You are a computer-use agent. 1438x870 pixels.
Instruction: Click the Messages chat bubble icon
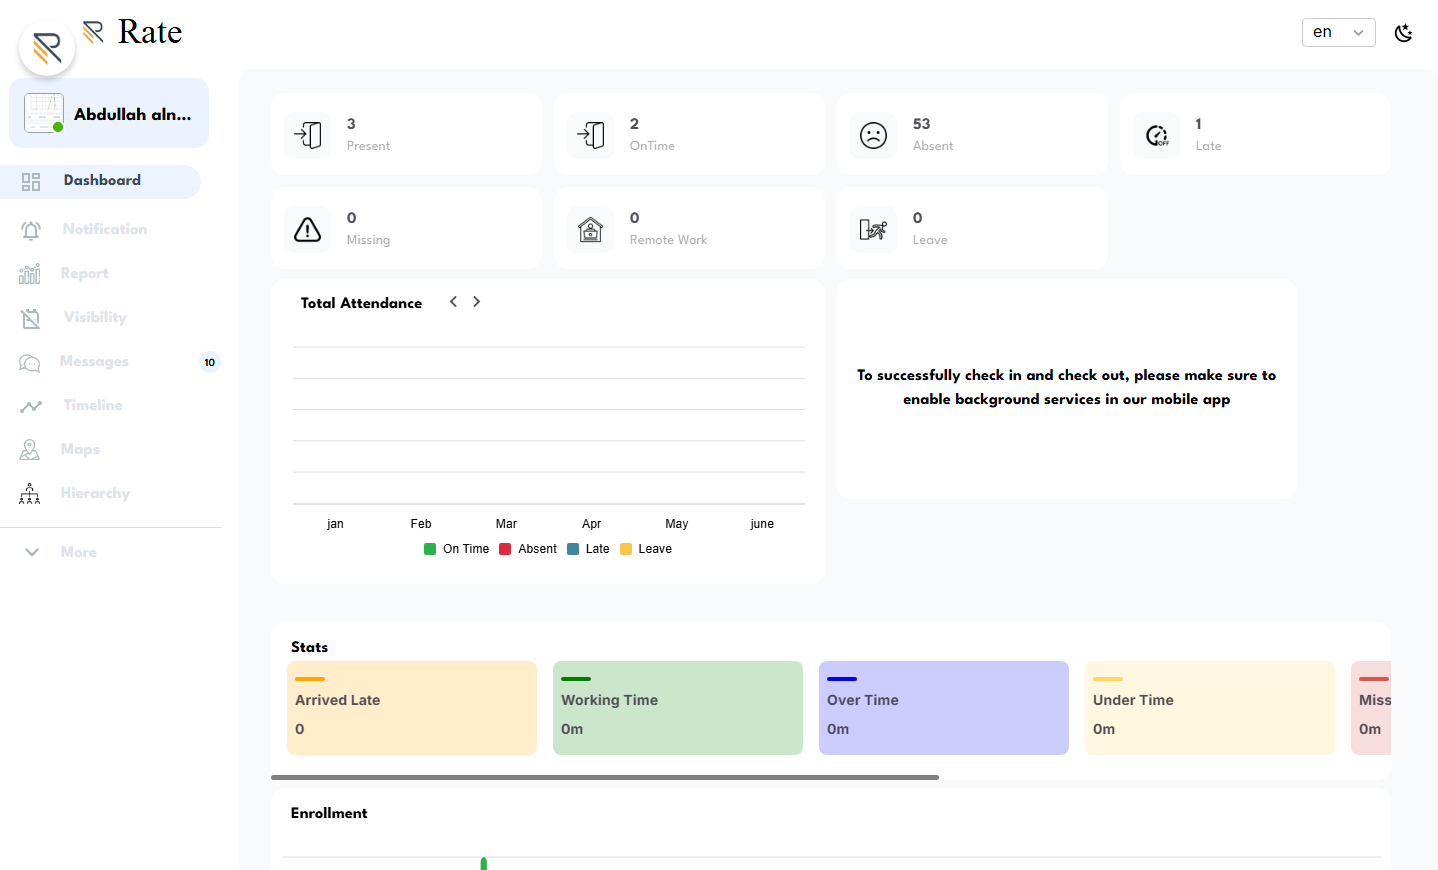tap(30, 362)
